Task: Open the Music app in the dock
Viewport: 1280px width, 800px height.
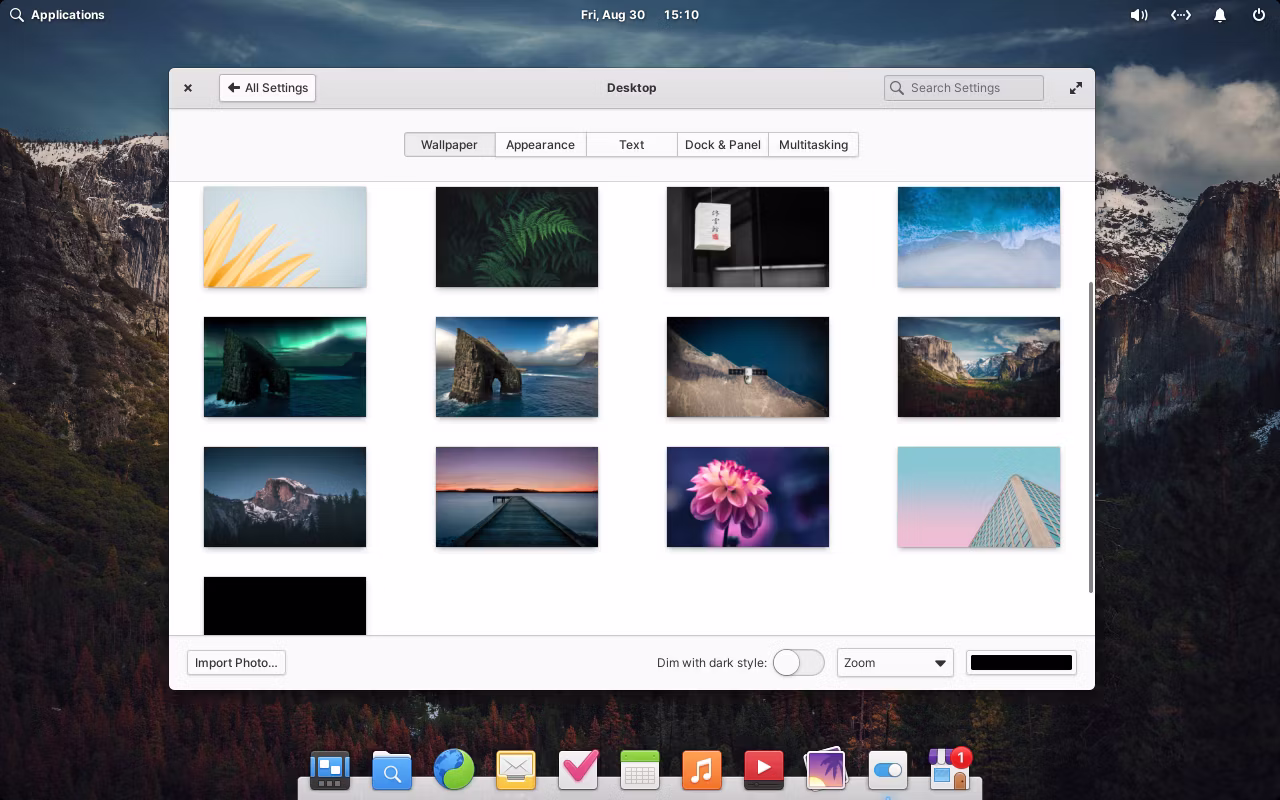Action: click(x=702, y=770)
